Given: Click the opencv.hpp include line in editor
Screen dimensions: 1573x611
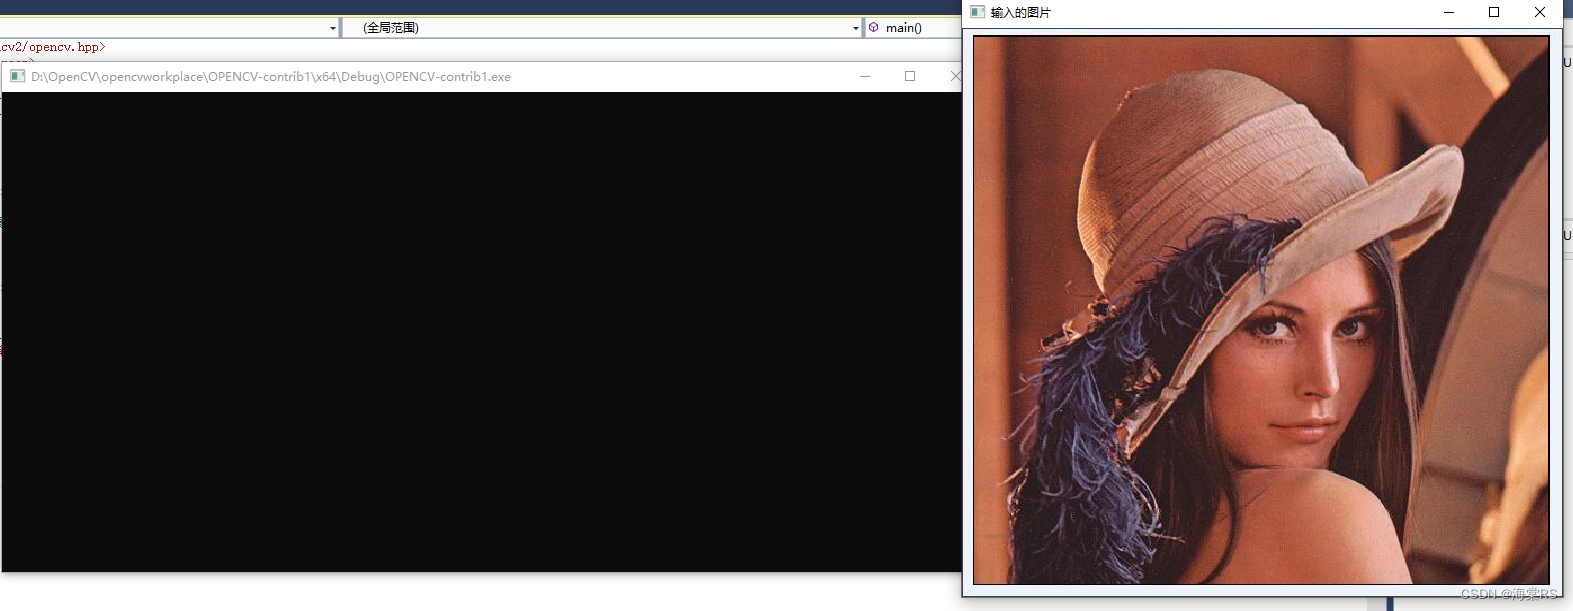Looking at the screenshot, I should click(53, 47).
